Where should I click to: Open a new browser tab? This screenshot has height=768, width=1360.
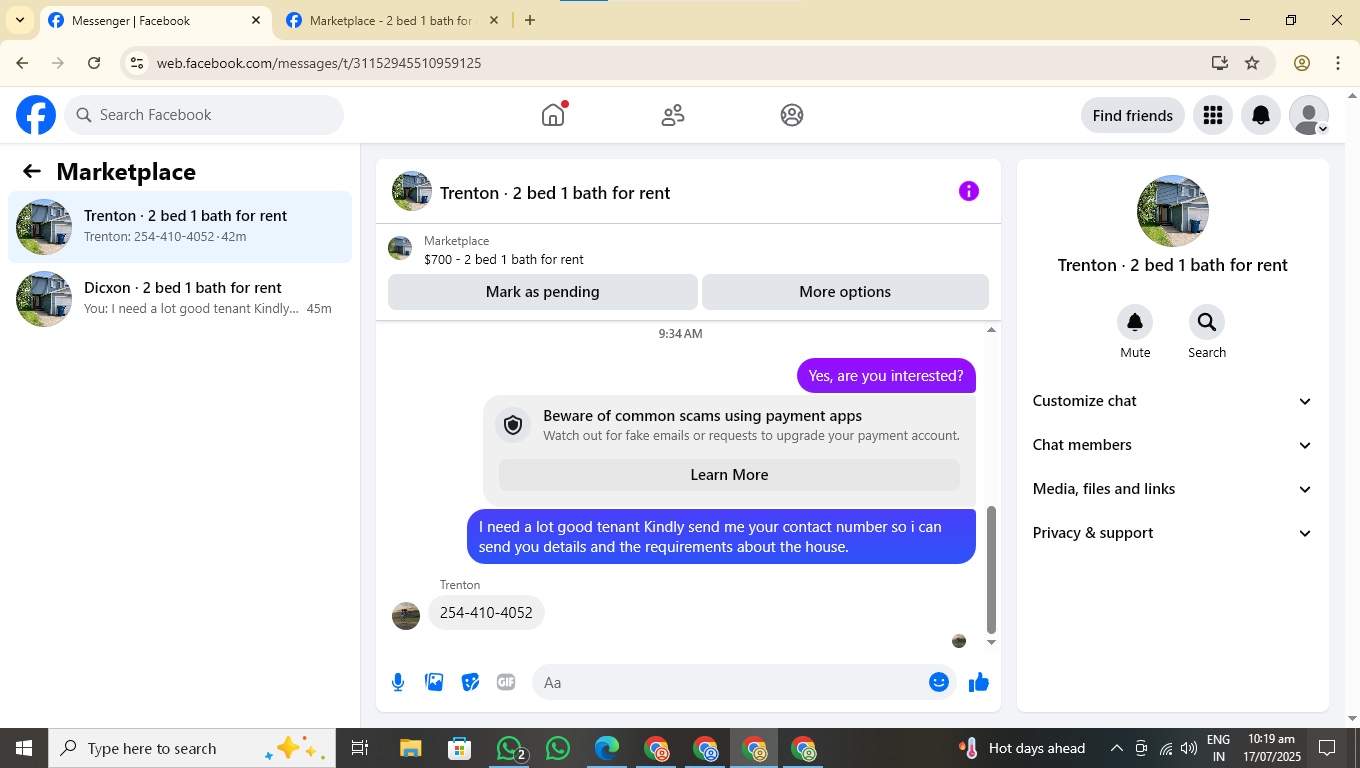(530, 20)
